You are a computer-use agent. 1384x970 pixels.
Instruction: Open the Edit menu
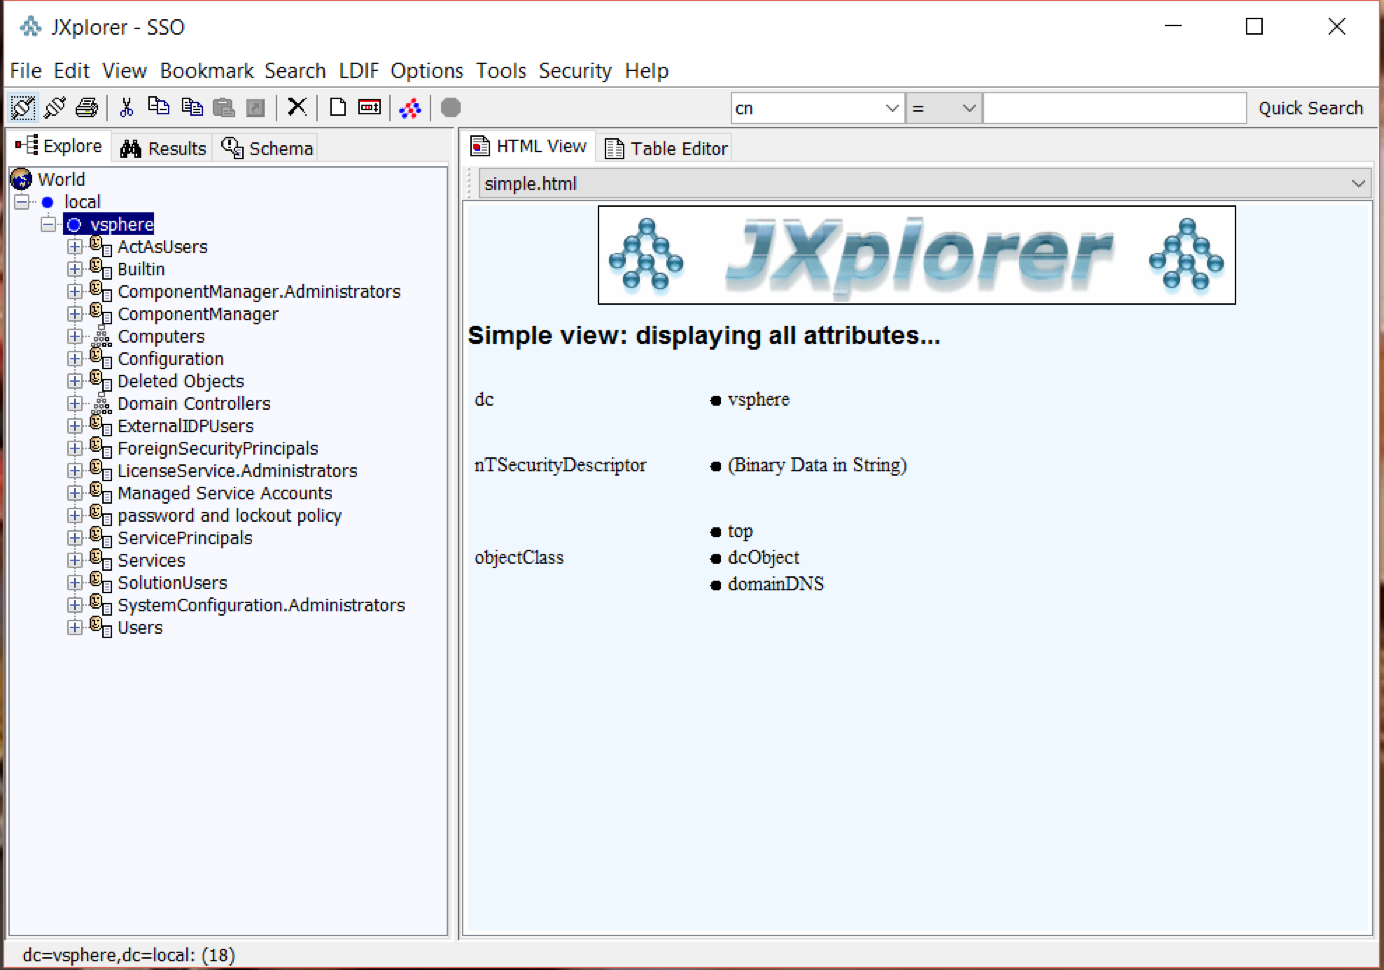pos(71,71)
